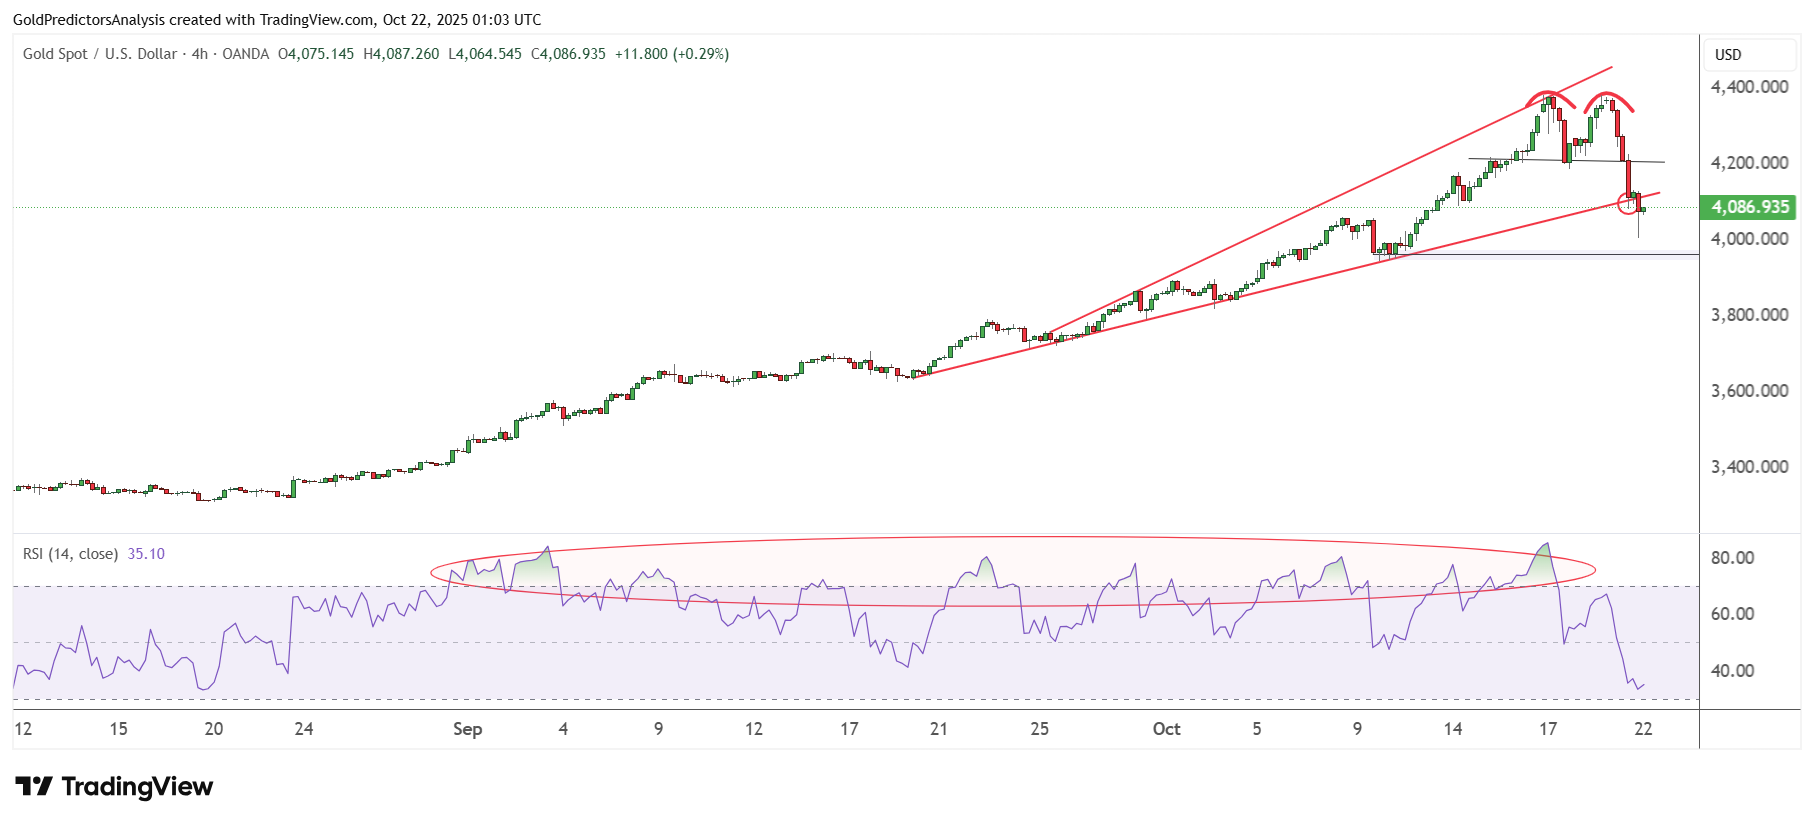
Task: Click the RSI (14, close) indicator label
Action: pyautogui.click(x=70, y=554)
